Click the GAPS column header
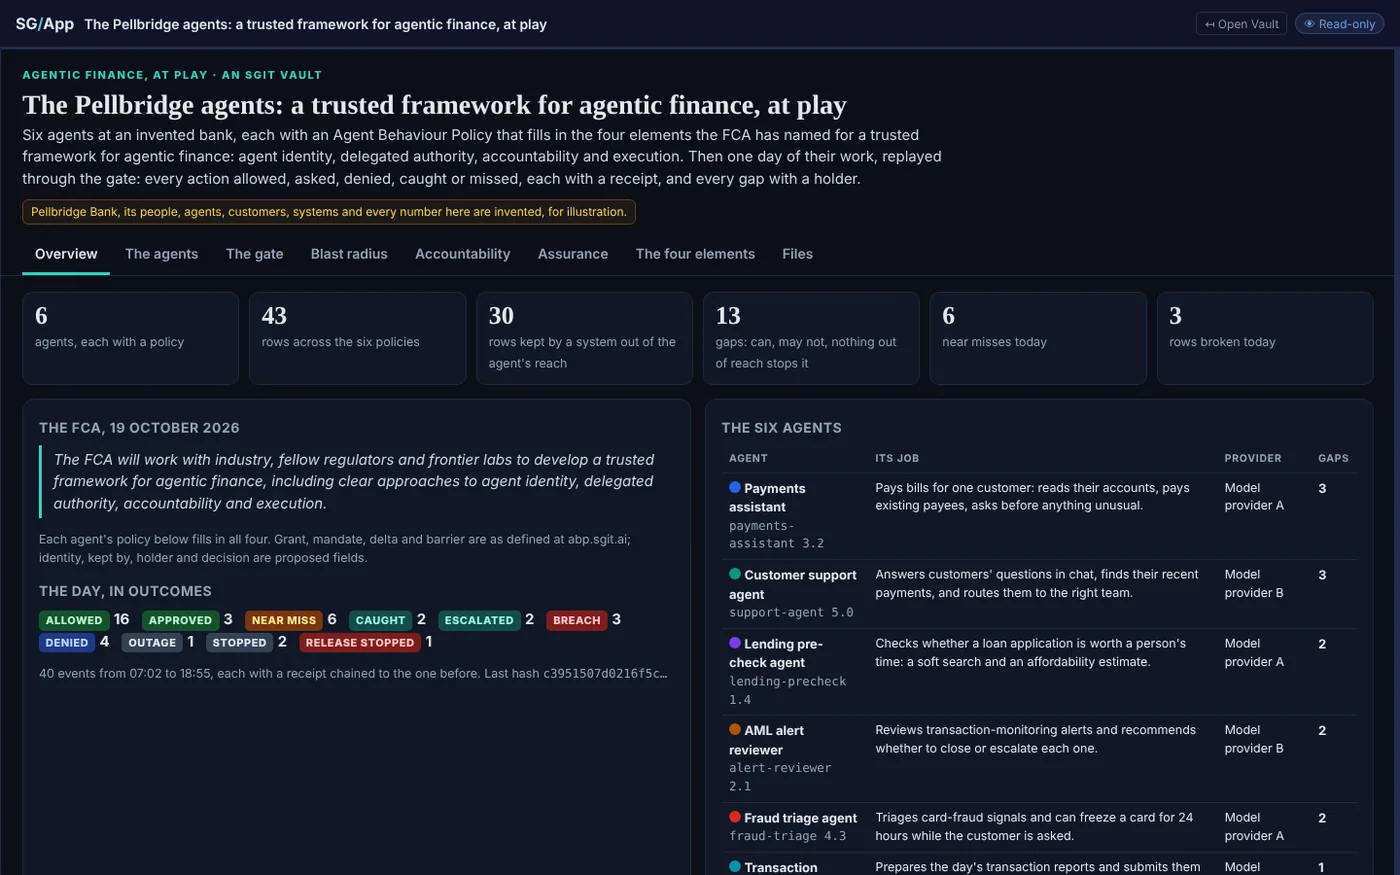1400x875 pixels. pos(1333,458)
